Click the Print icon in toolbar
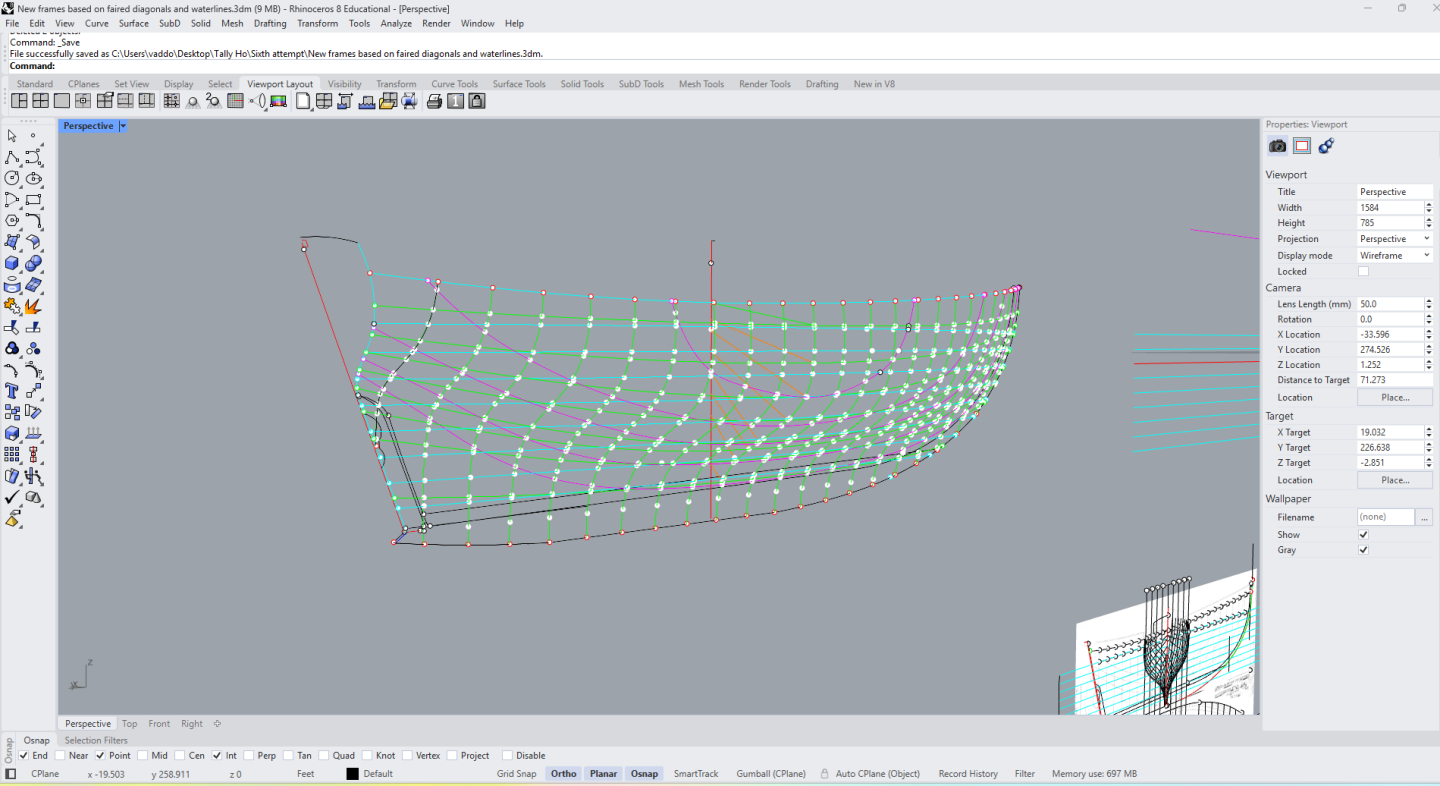Screen dimensions: 1440x786 434,101
